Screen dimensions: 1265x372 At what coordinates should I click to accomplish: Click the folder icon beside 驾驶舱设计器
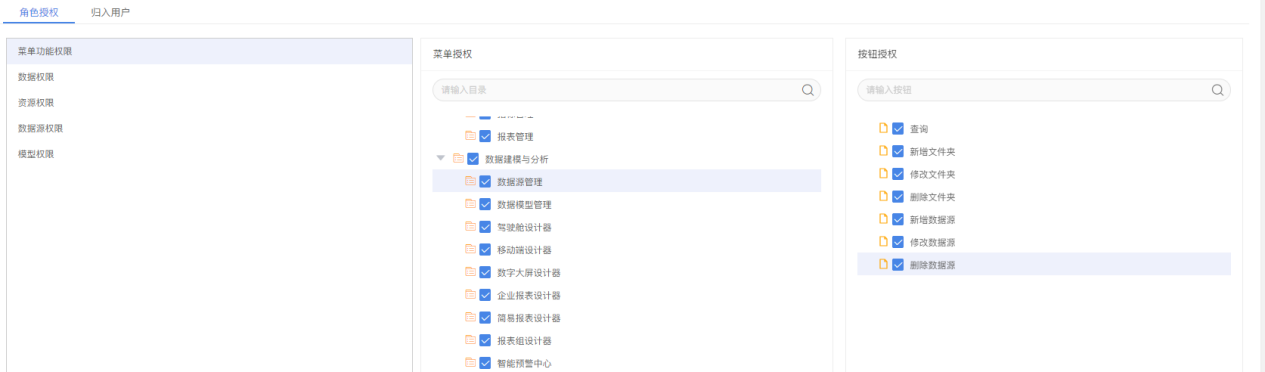[x=470, y=227]
